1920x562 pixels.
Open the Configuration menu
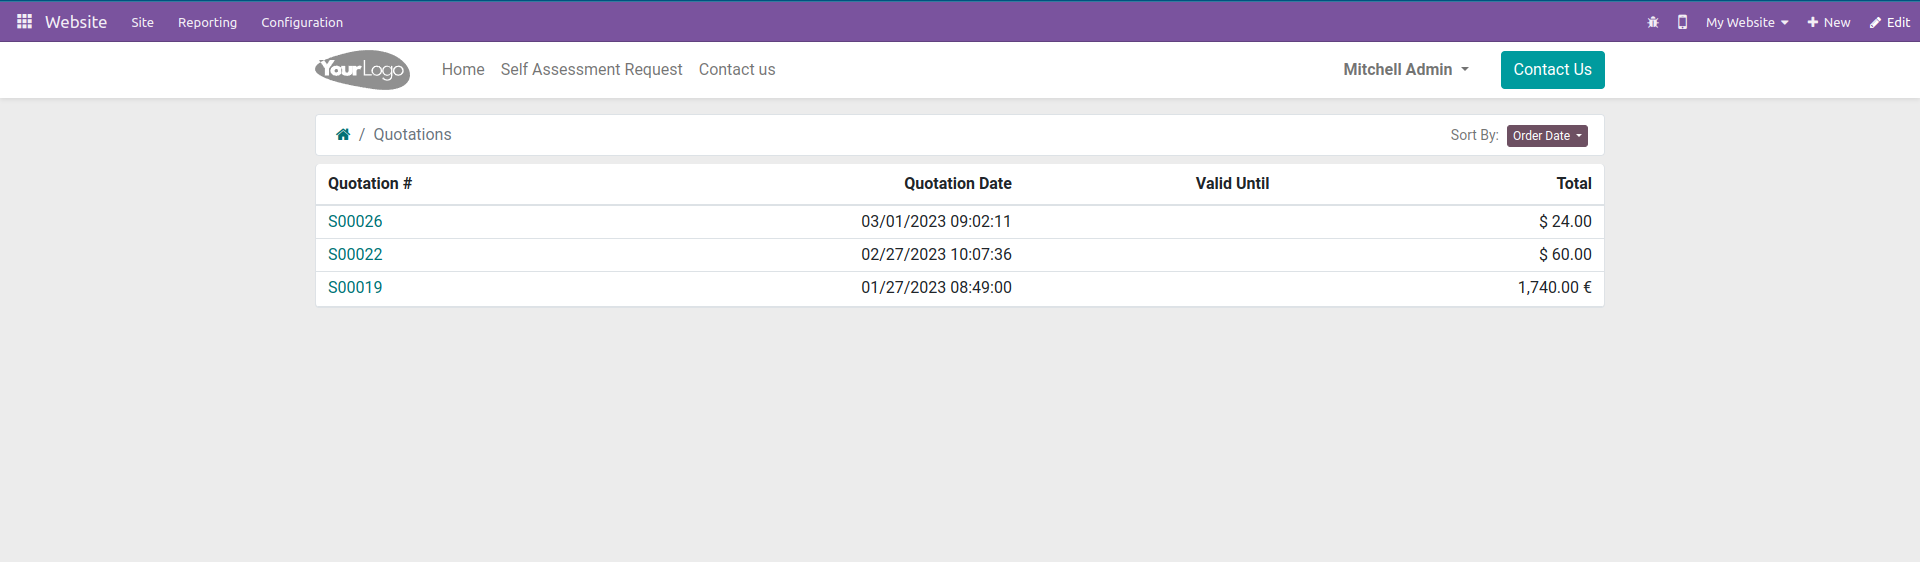coord(302,22)
